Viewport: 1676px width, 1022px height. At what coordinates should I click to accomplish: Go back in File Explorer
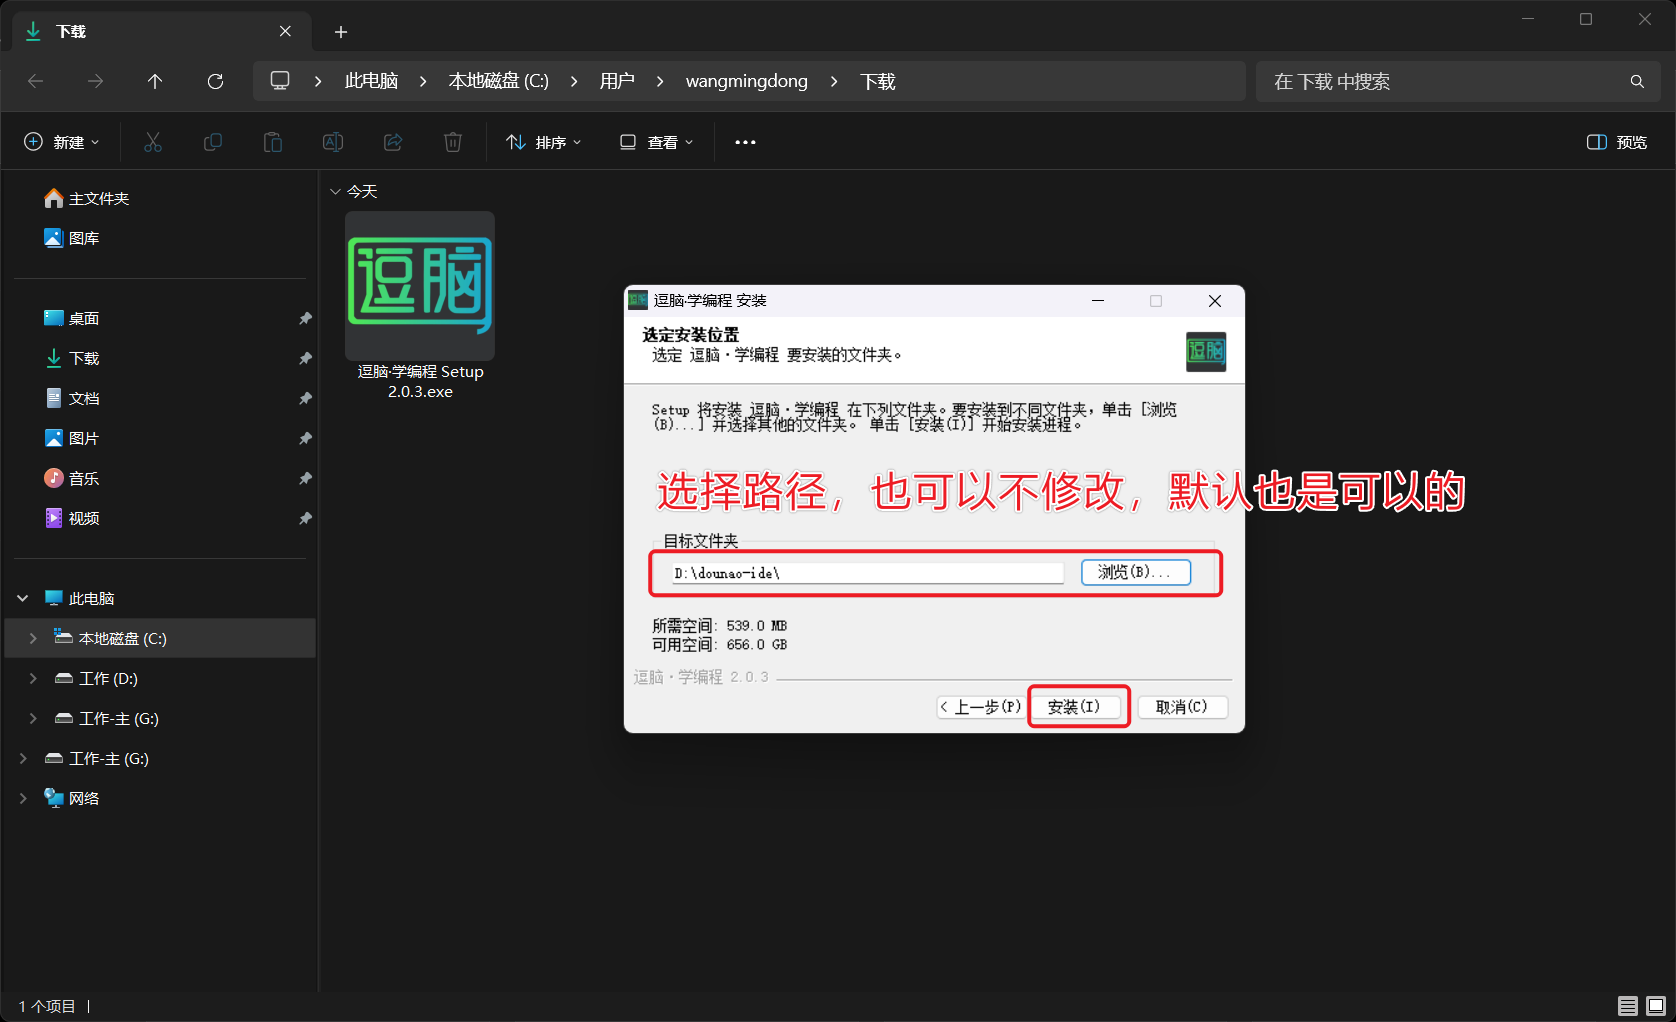click(36, 81)
